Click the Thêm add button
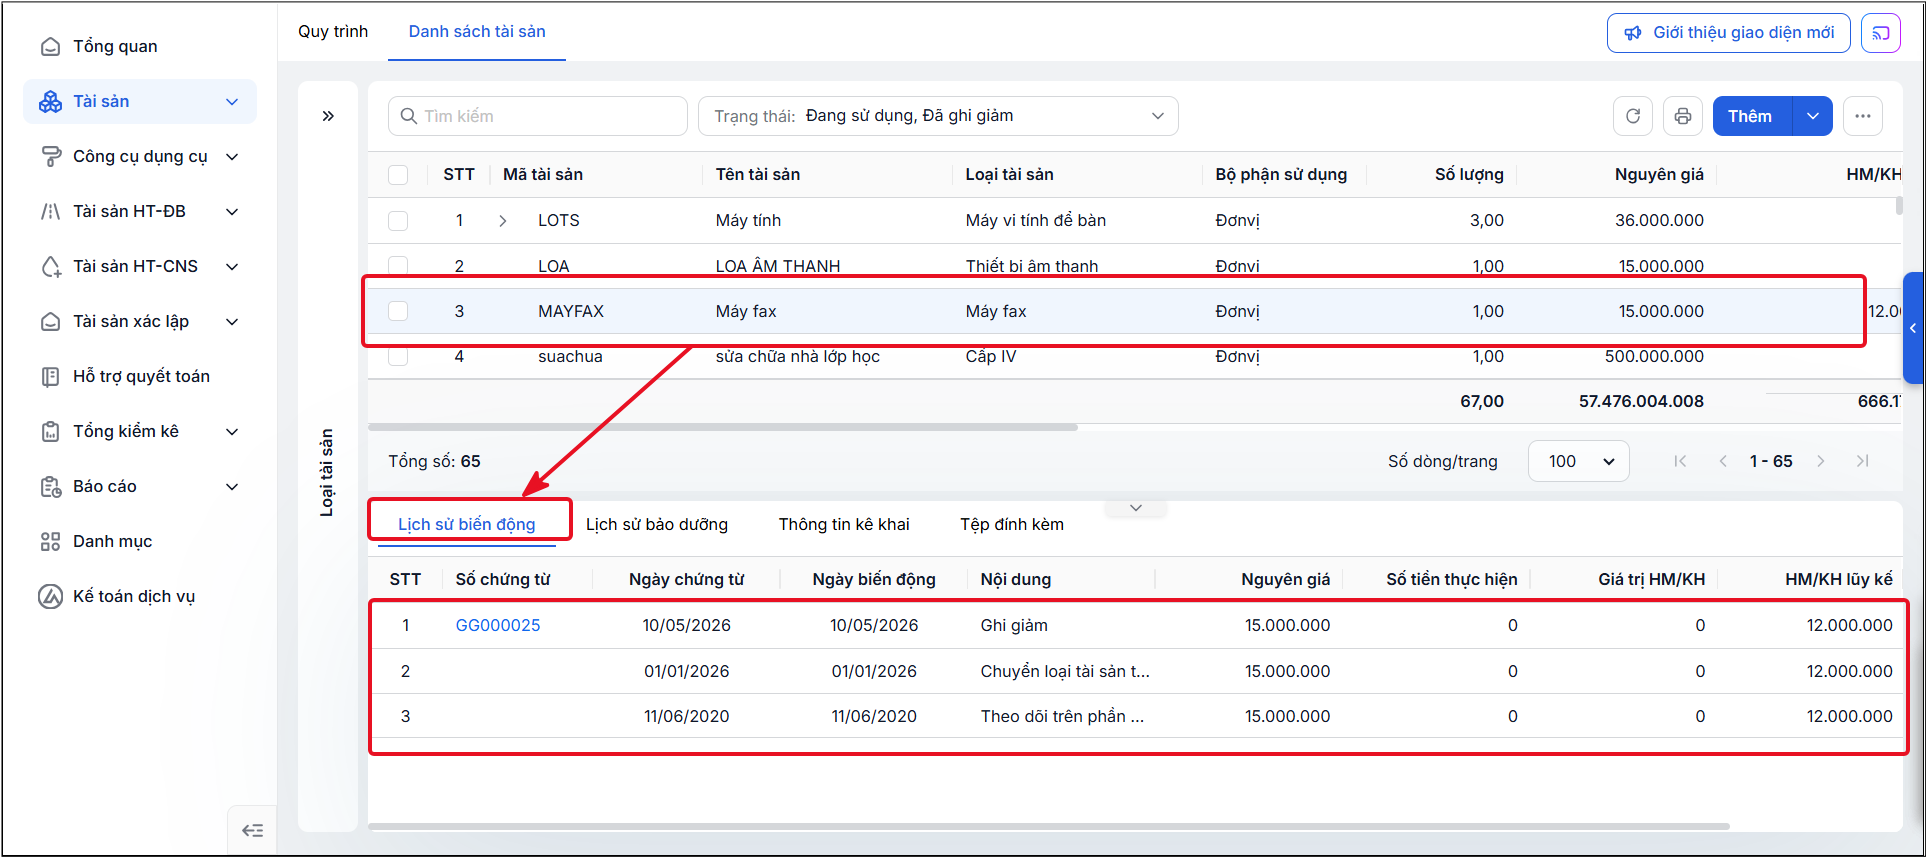The image size is (1926, 857). click(x=1753, y=116)
